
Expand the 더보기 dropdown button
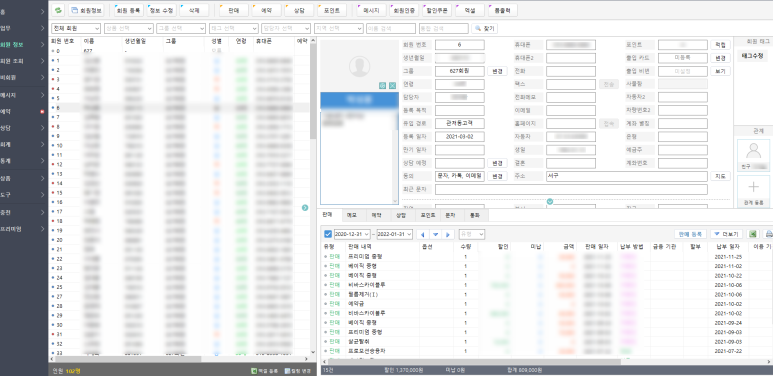727,234
